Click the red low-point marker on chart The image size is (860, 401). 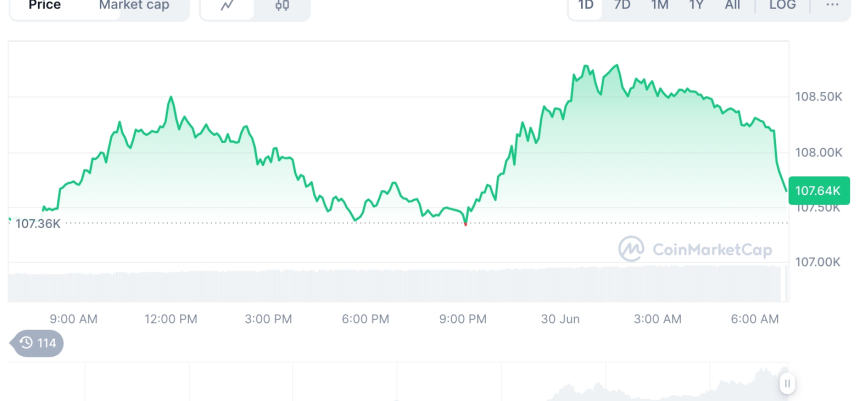click(x=465, y=224)
